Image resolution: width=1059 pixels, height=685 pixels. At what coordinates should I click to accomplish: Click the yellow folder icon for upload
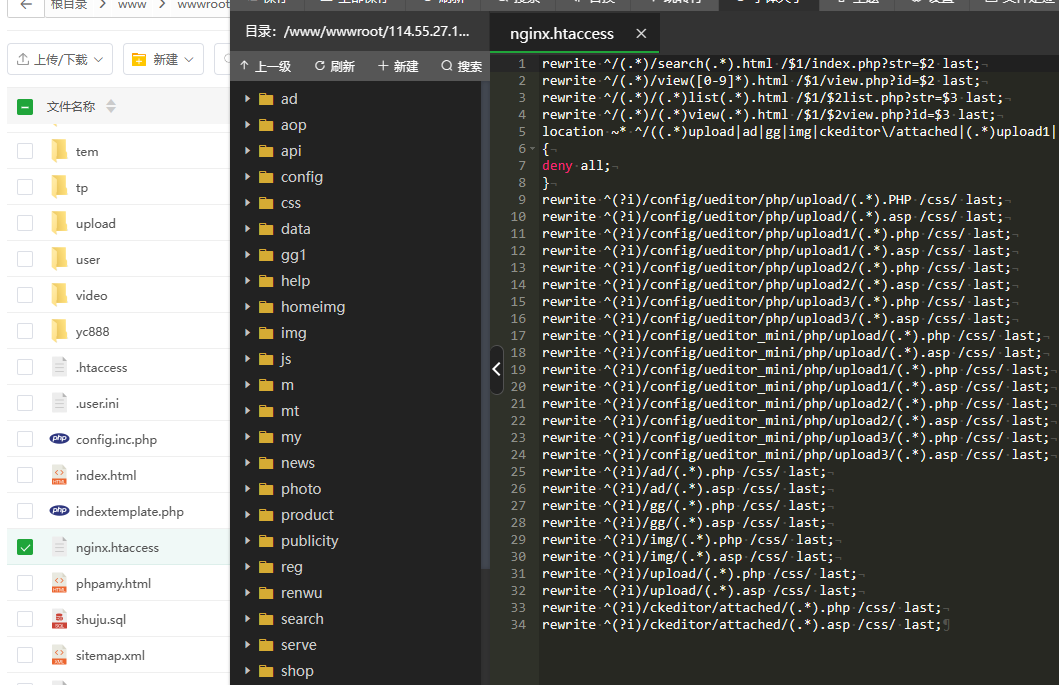pyautogui.click(x=59, y=223)
